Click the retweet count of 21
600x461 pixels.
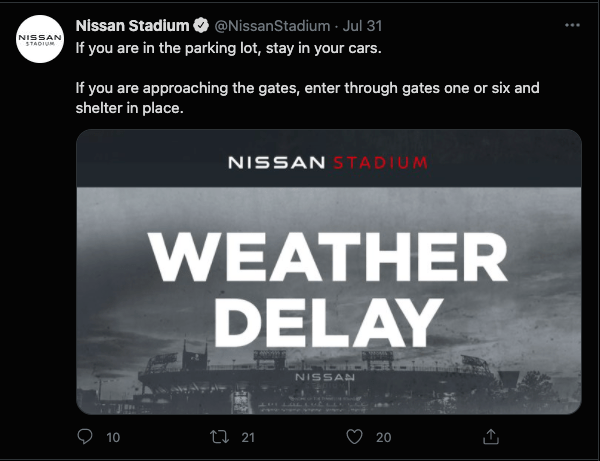coord(249,437)
